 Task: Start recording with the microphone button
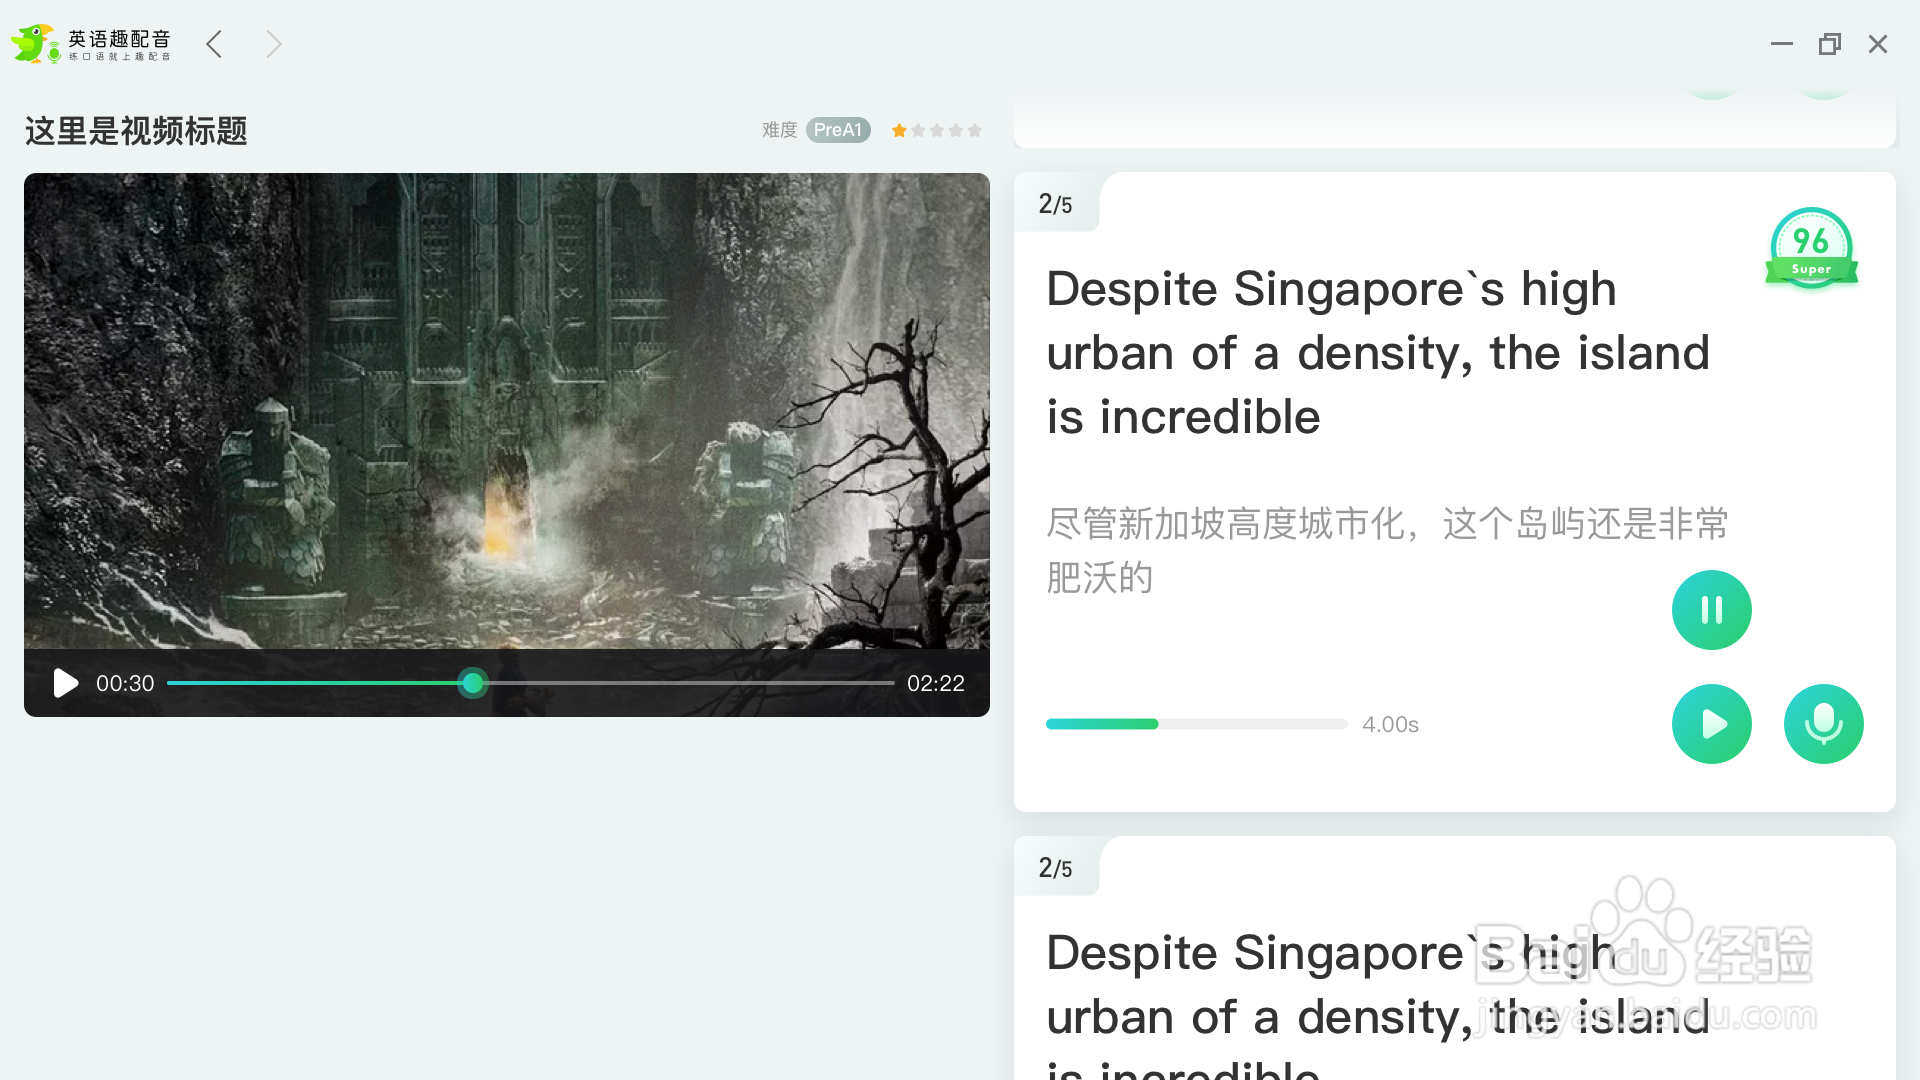[x=1824, y=724]
